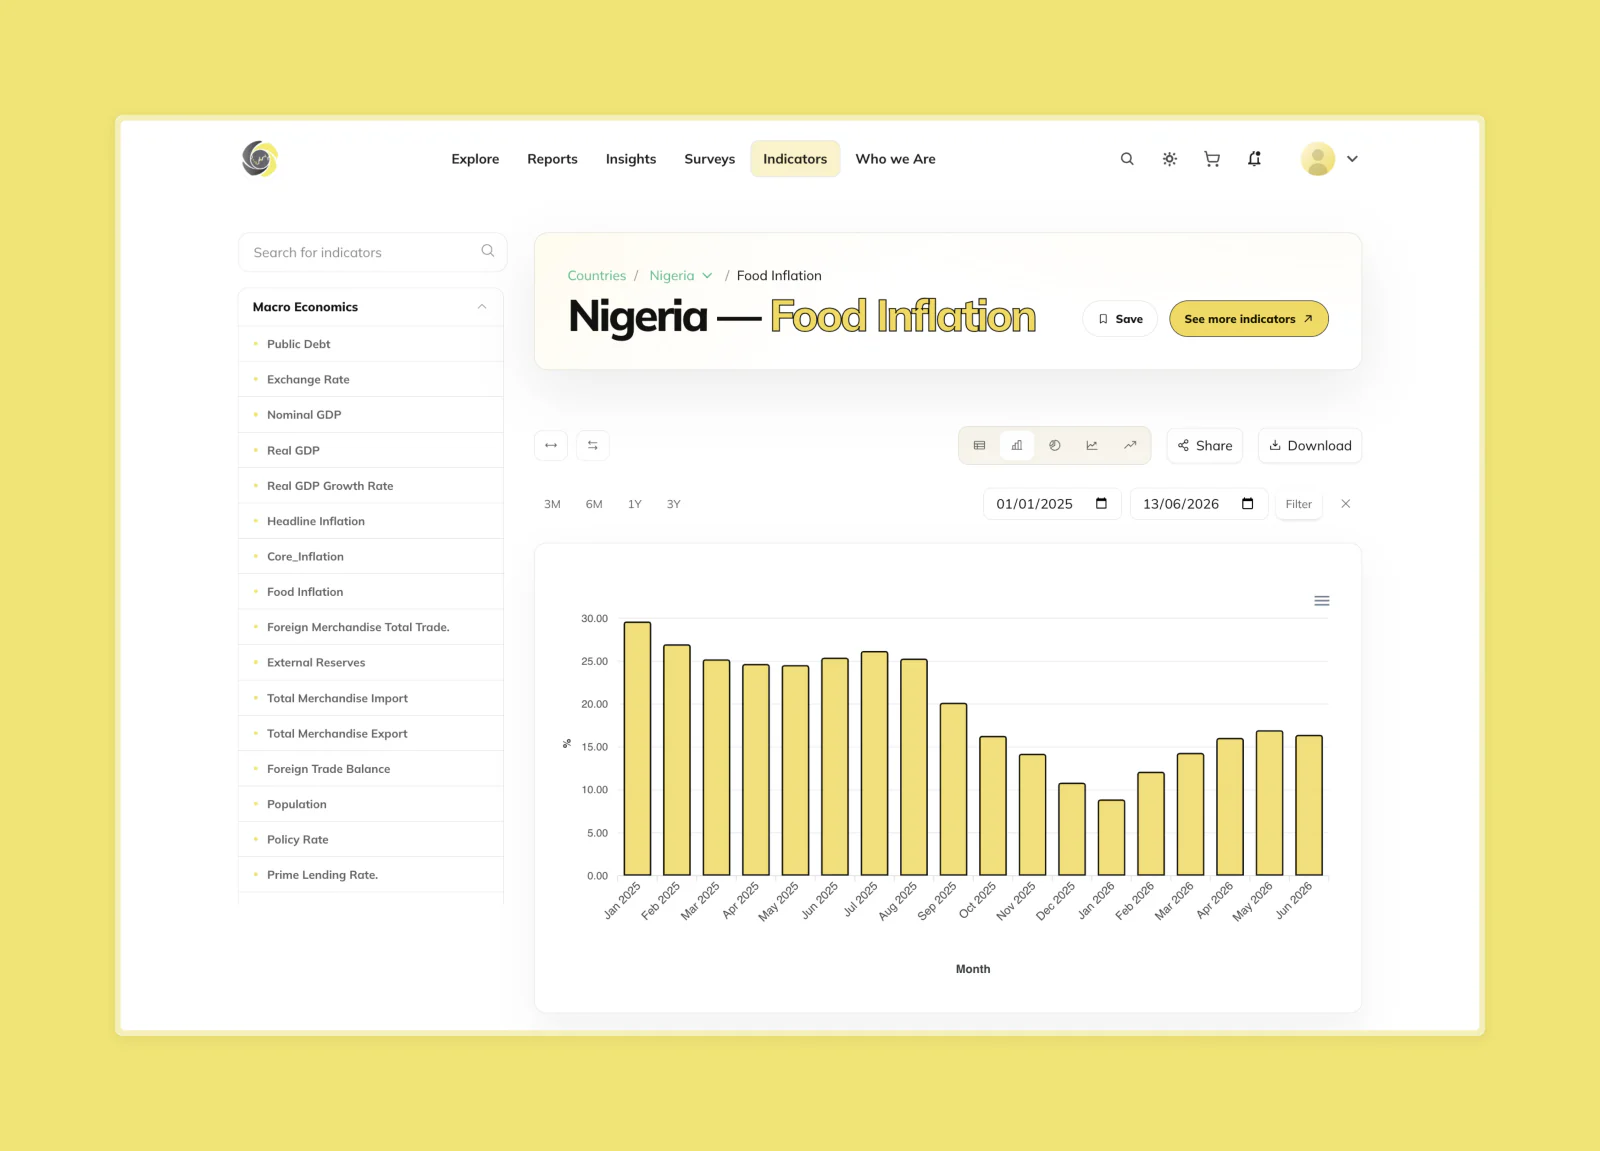Expand the user account chevron menu
Image resolution: width=1600 pixels, height=1151 pixels.
click(x=1352, y=159)
